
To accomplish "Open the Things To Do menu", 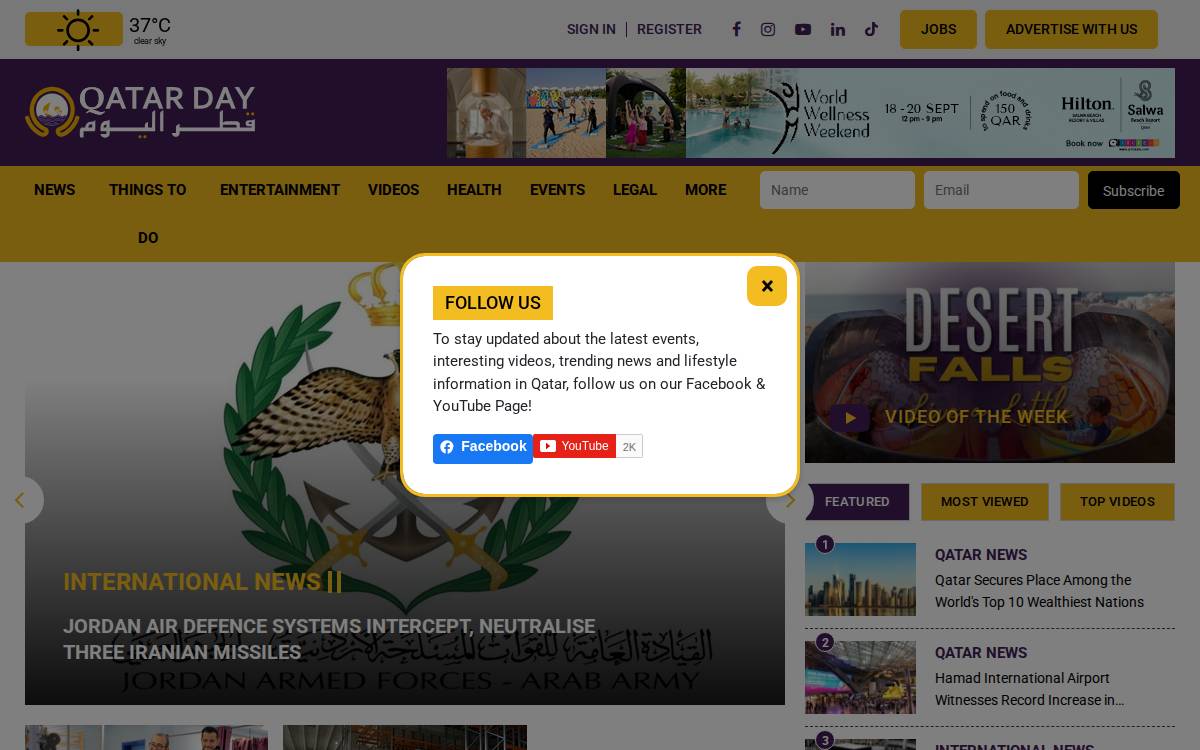I will coord(148,214).
